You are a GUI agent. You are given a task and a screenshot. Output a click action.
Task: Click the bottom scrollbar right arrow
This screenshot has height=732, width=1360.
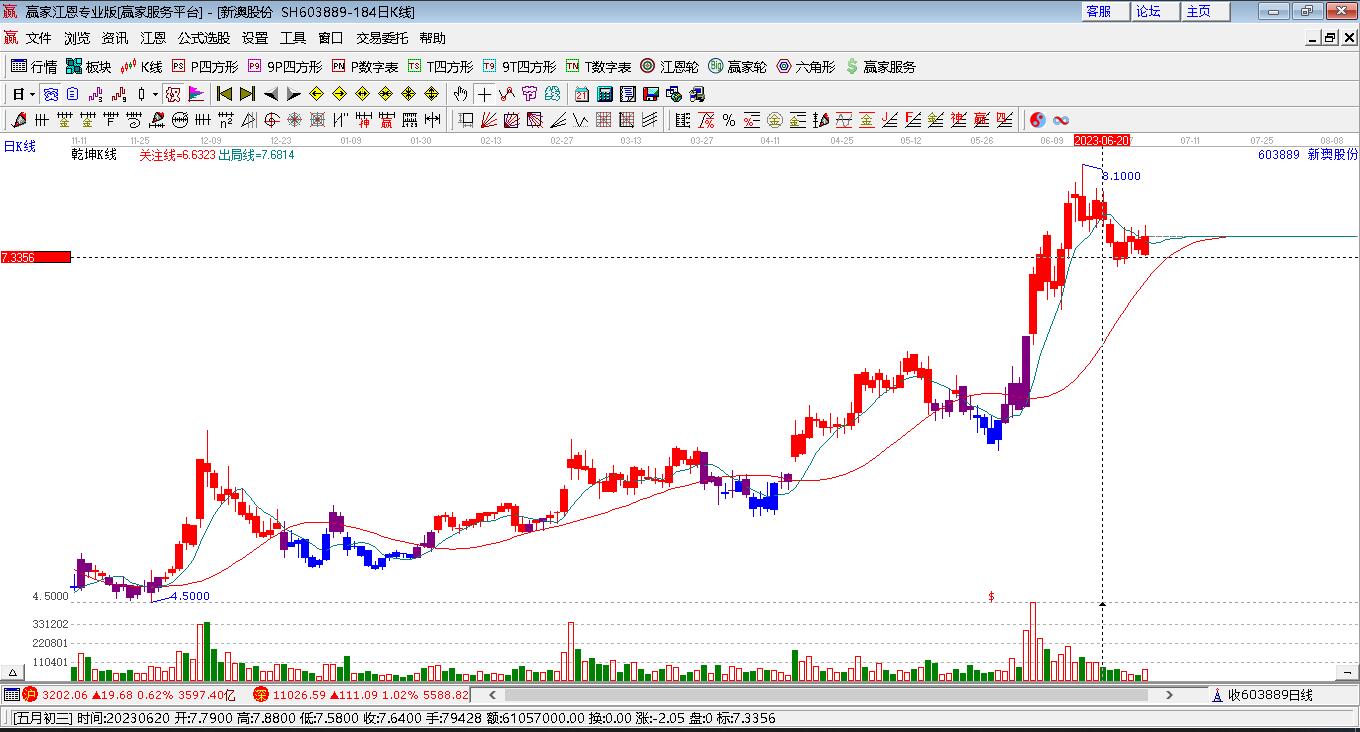[1170, 695]
